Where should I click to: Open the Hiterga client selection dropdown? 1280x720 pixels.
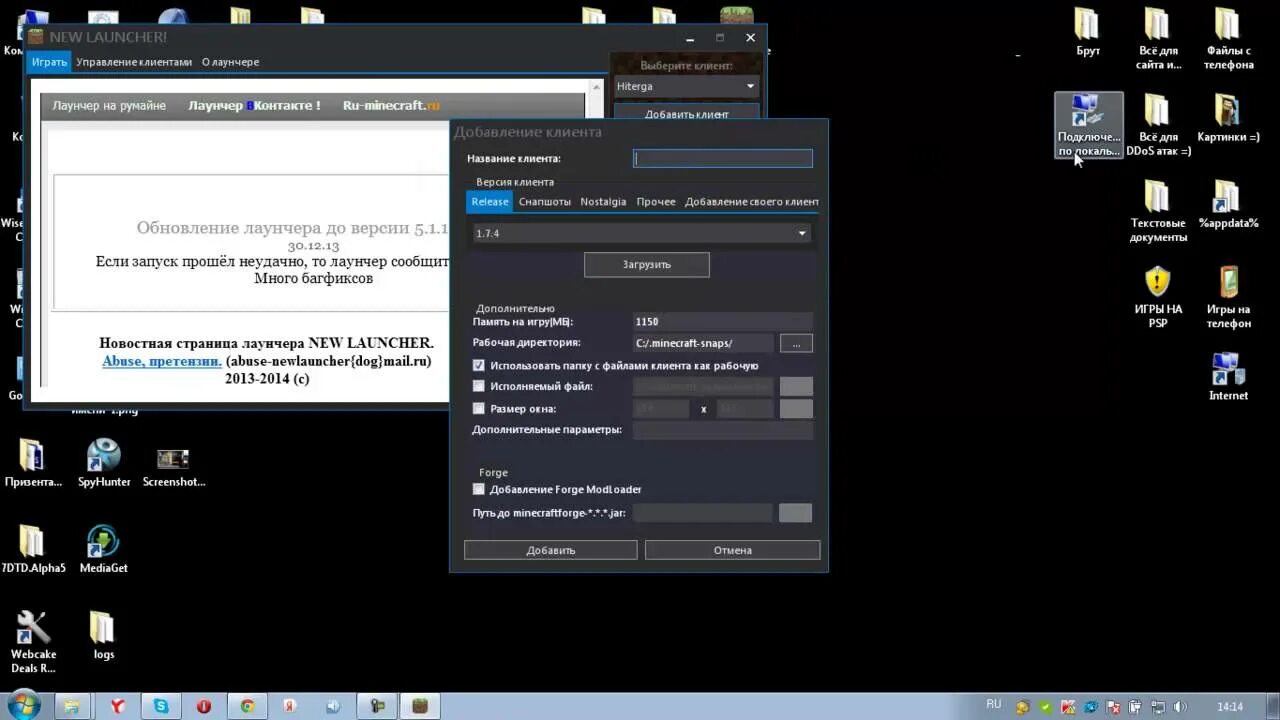686,86
